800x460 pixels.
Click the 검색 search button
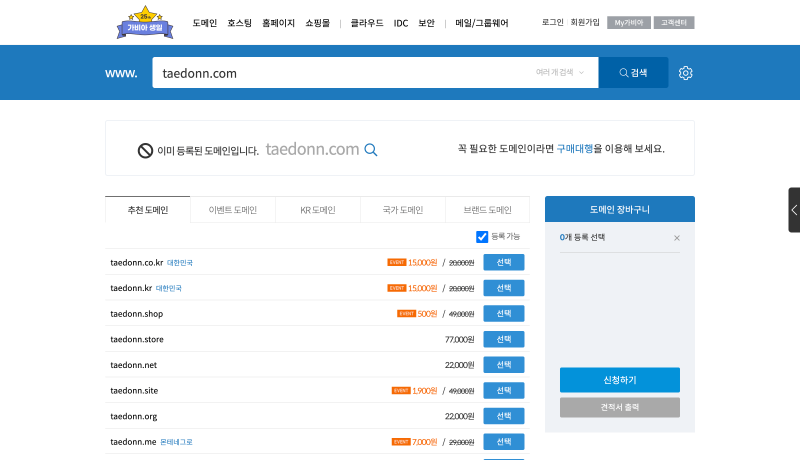click(x=633, y=72)
